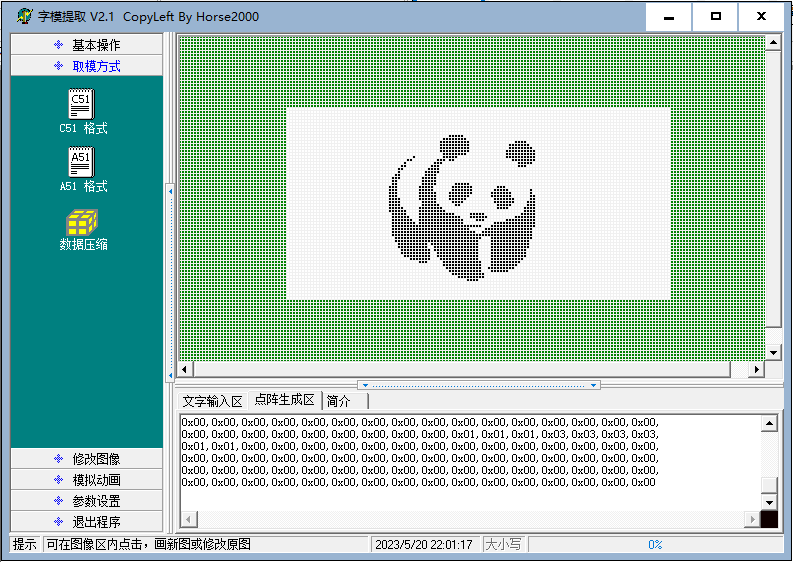Click the image canvas scroll-left arrow
Image resolution: width=793 pixels, height=562 pixels.
click(185, 369)
